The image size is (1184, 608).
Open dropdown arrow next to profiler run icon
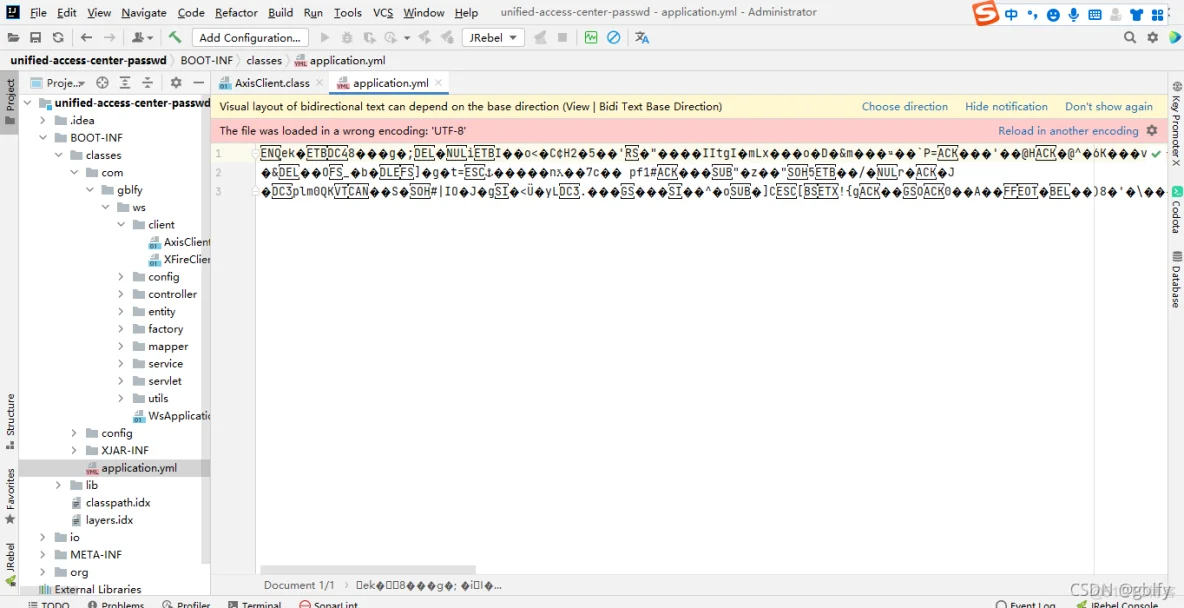tap(407, 38)
